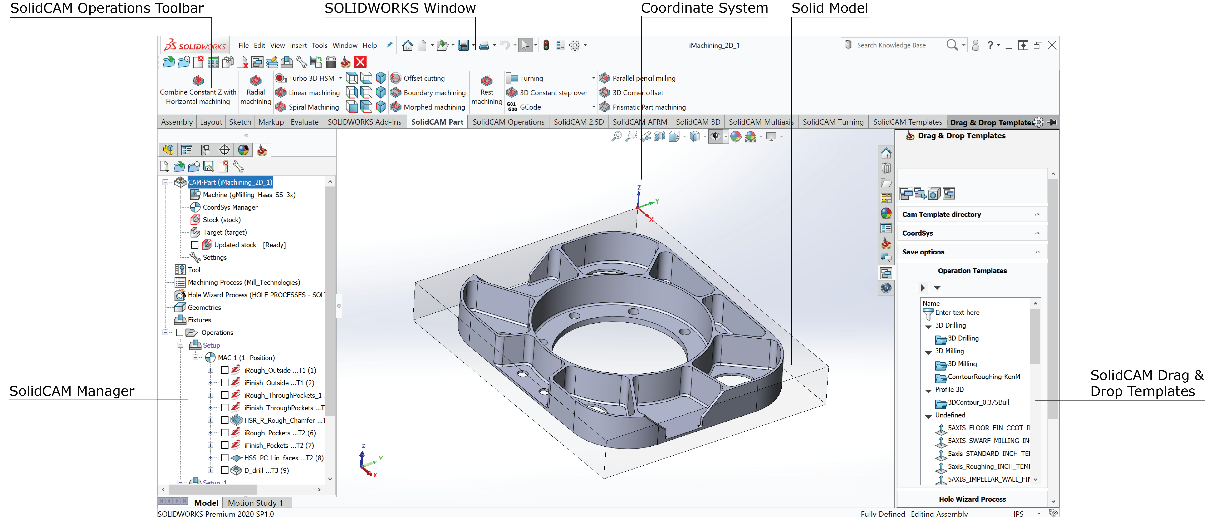1217x523 pixels.
Task: Click the Save icon in SOLIDWORKS toolbar
Action: pyautogui.click(x=463, y=45)
